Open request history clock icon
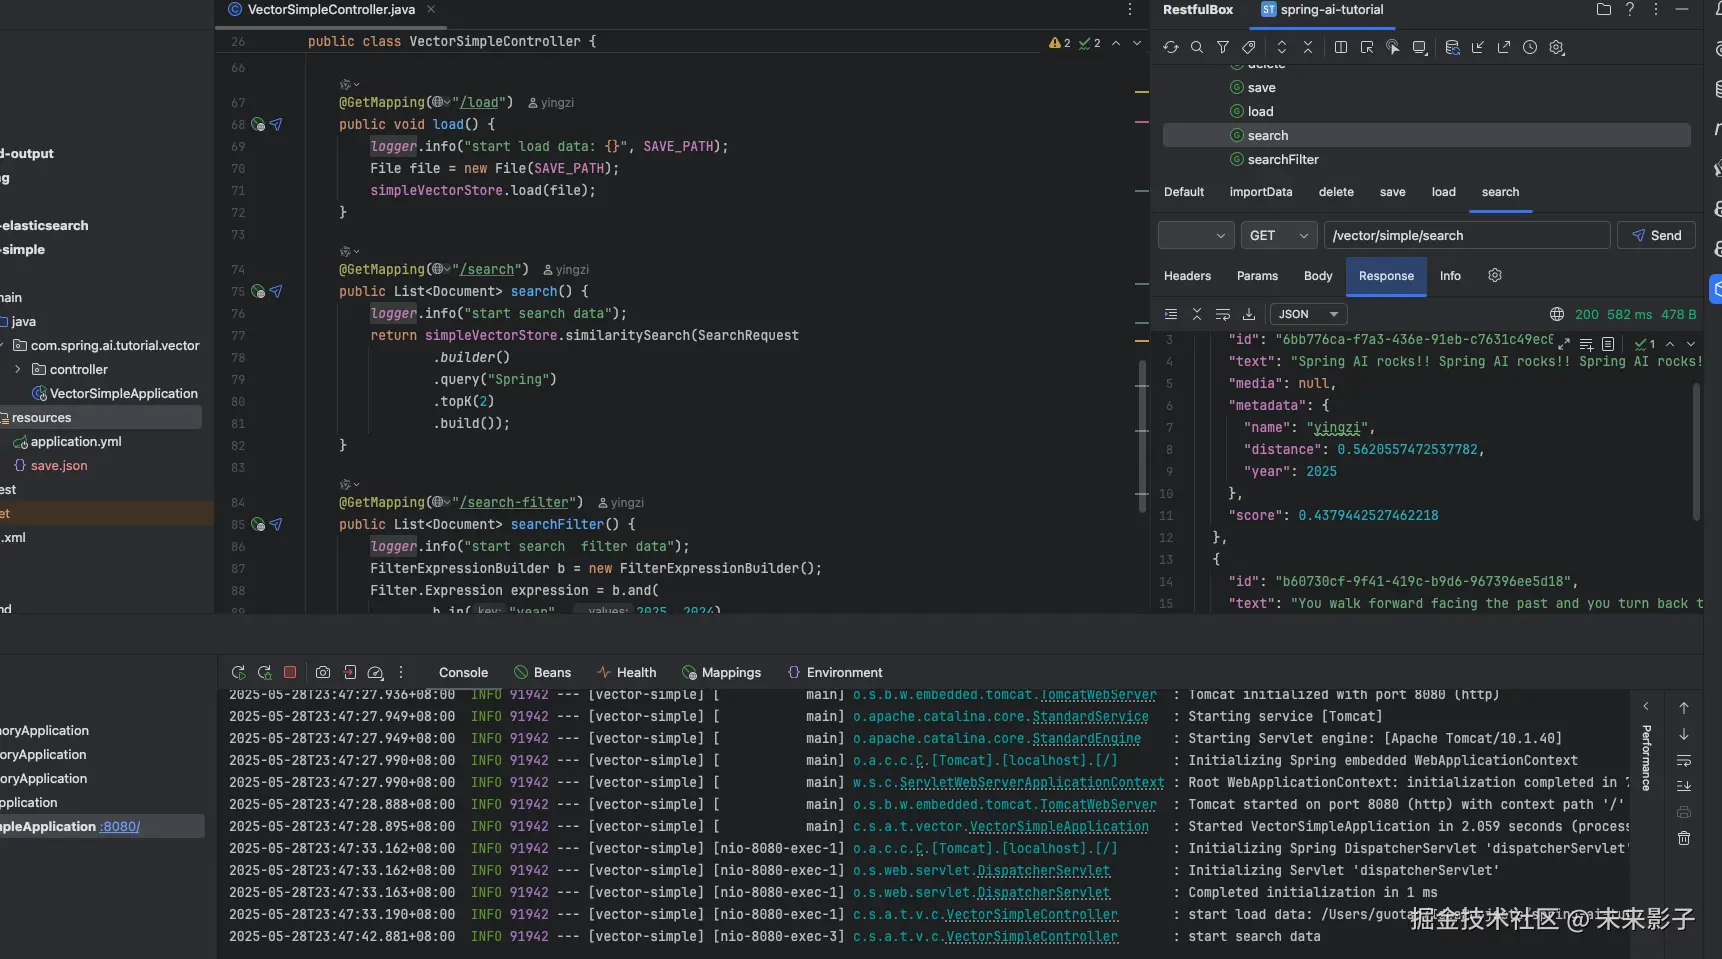Screen dimensions: 1722x959 click(x=1530, y=47)
